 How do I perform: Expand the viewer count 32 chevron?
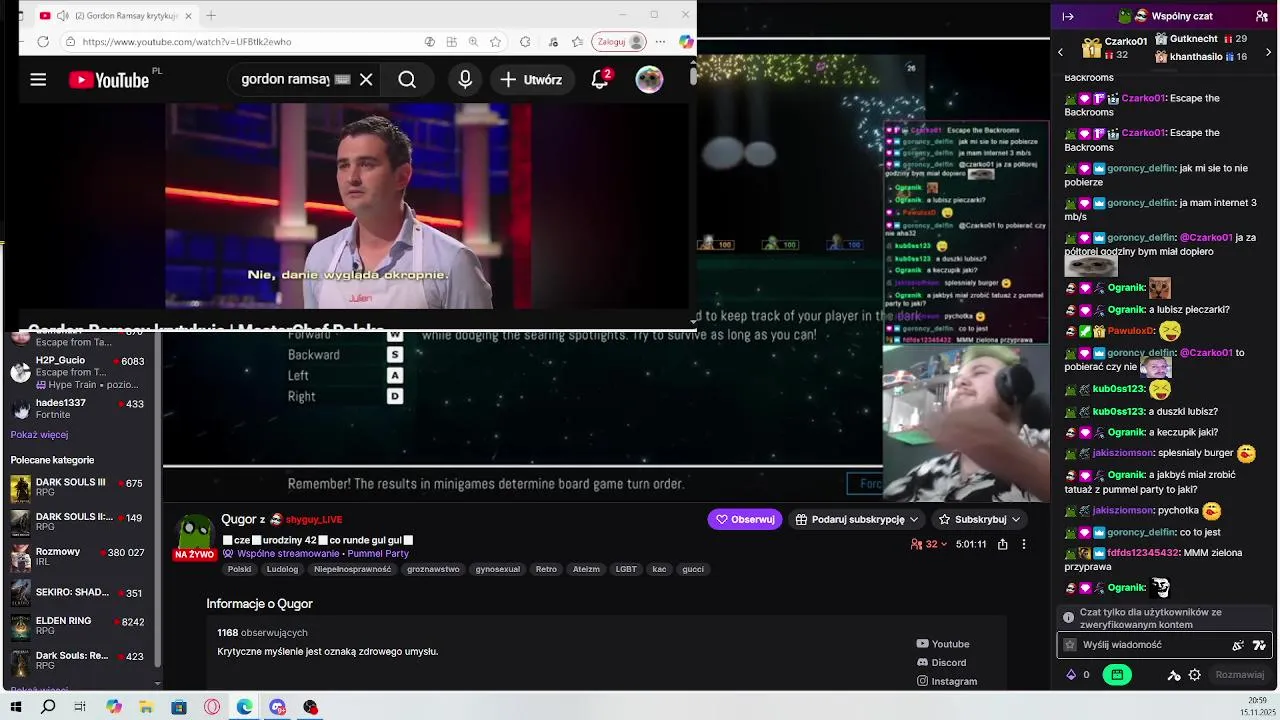point(944,544)
